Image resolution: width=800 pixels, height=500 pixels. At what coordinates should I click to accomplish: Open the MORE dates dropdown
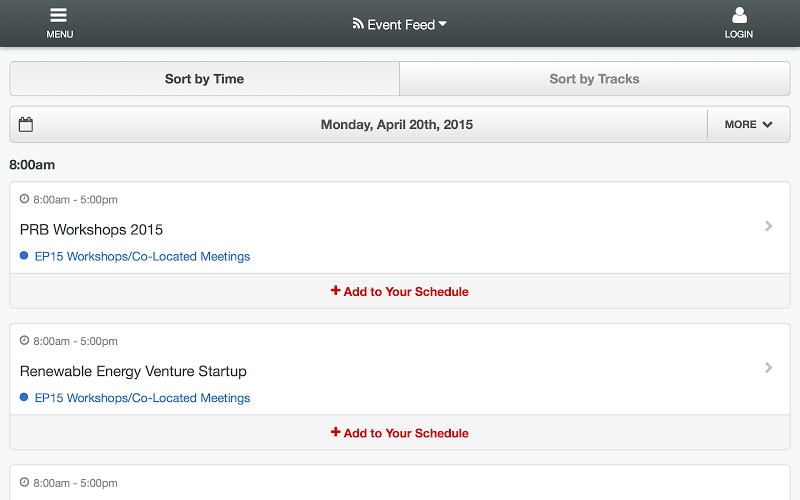point(748,124)
